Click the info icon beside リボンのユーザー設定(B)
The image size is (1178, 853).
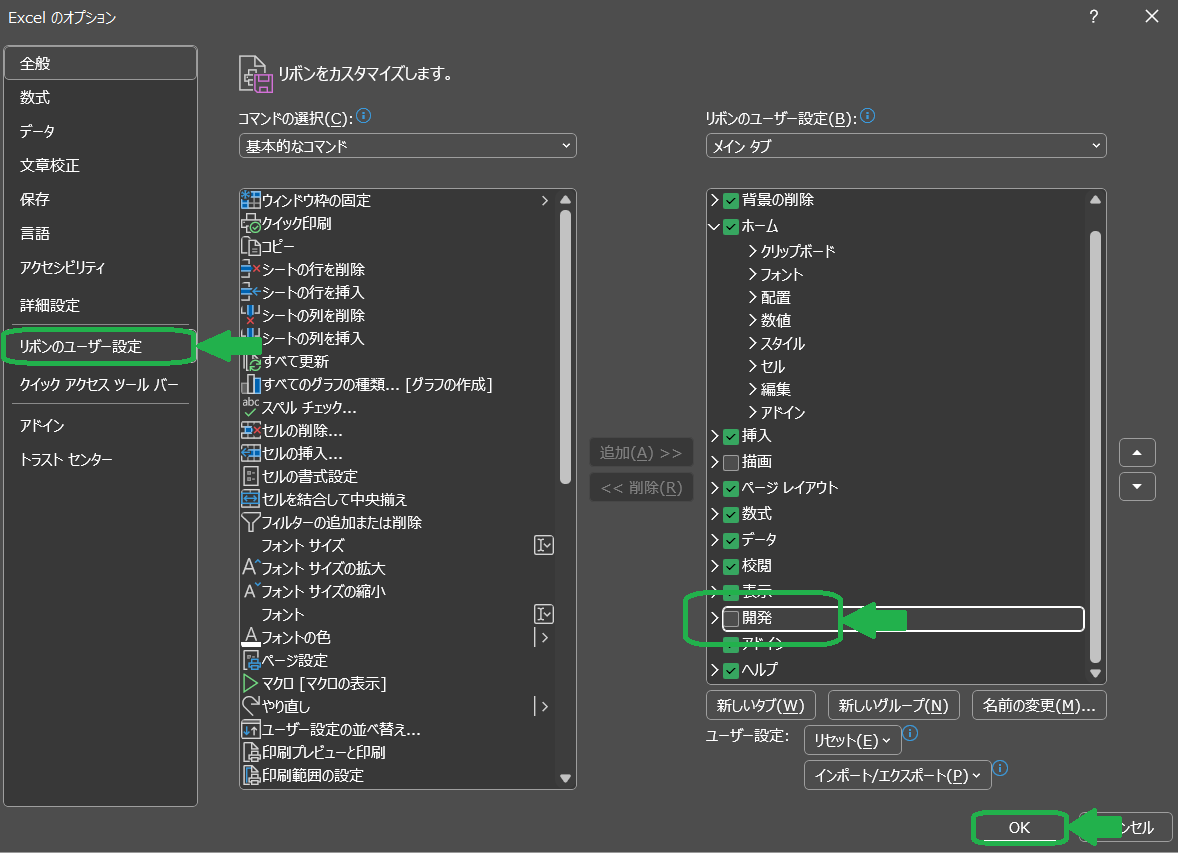[x=867, y=116]
